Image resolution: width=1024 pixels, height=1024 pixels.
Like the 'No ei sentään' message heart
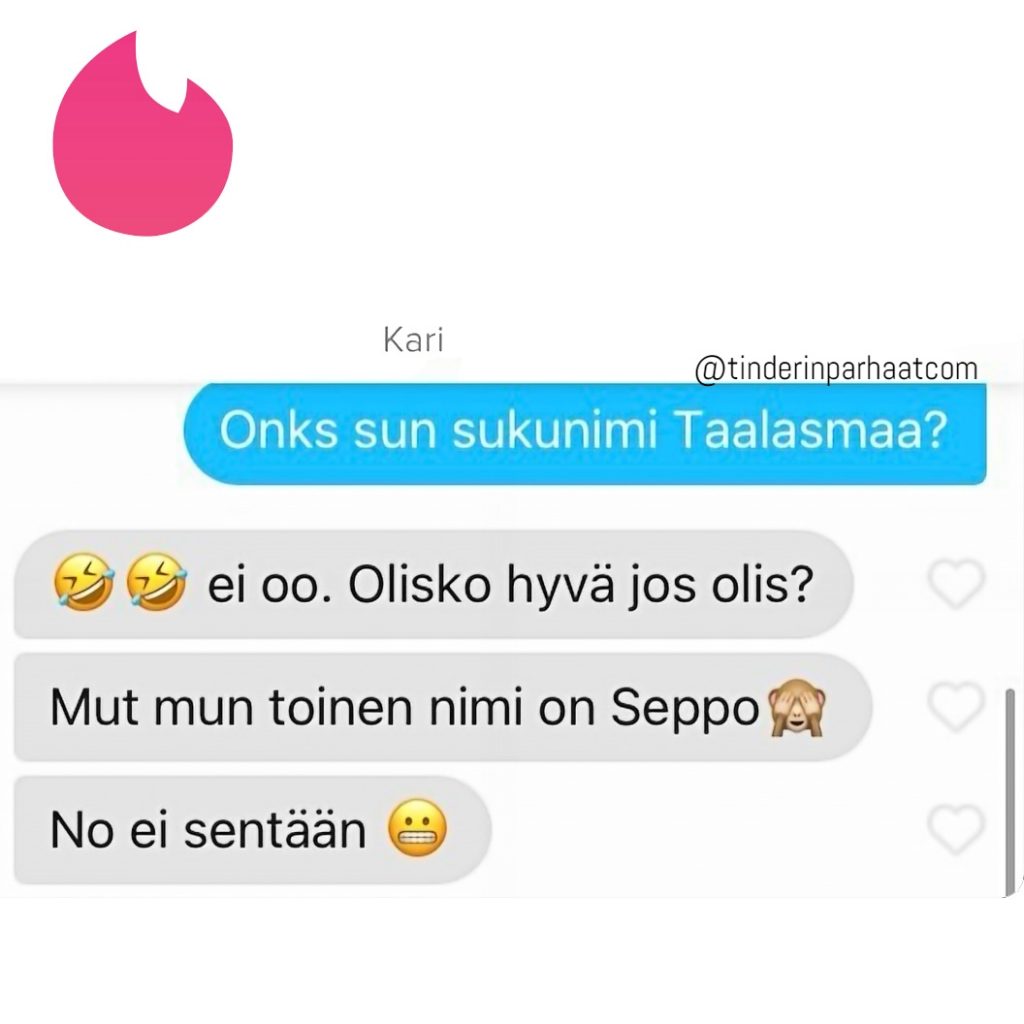956,830
